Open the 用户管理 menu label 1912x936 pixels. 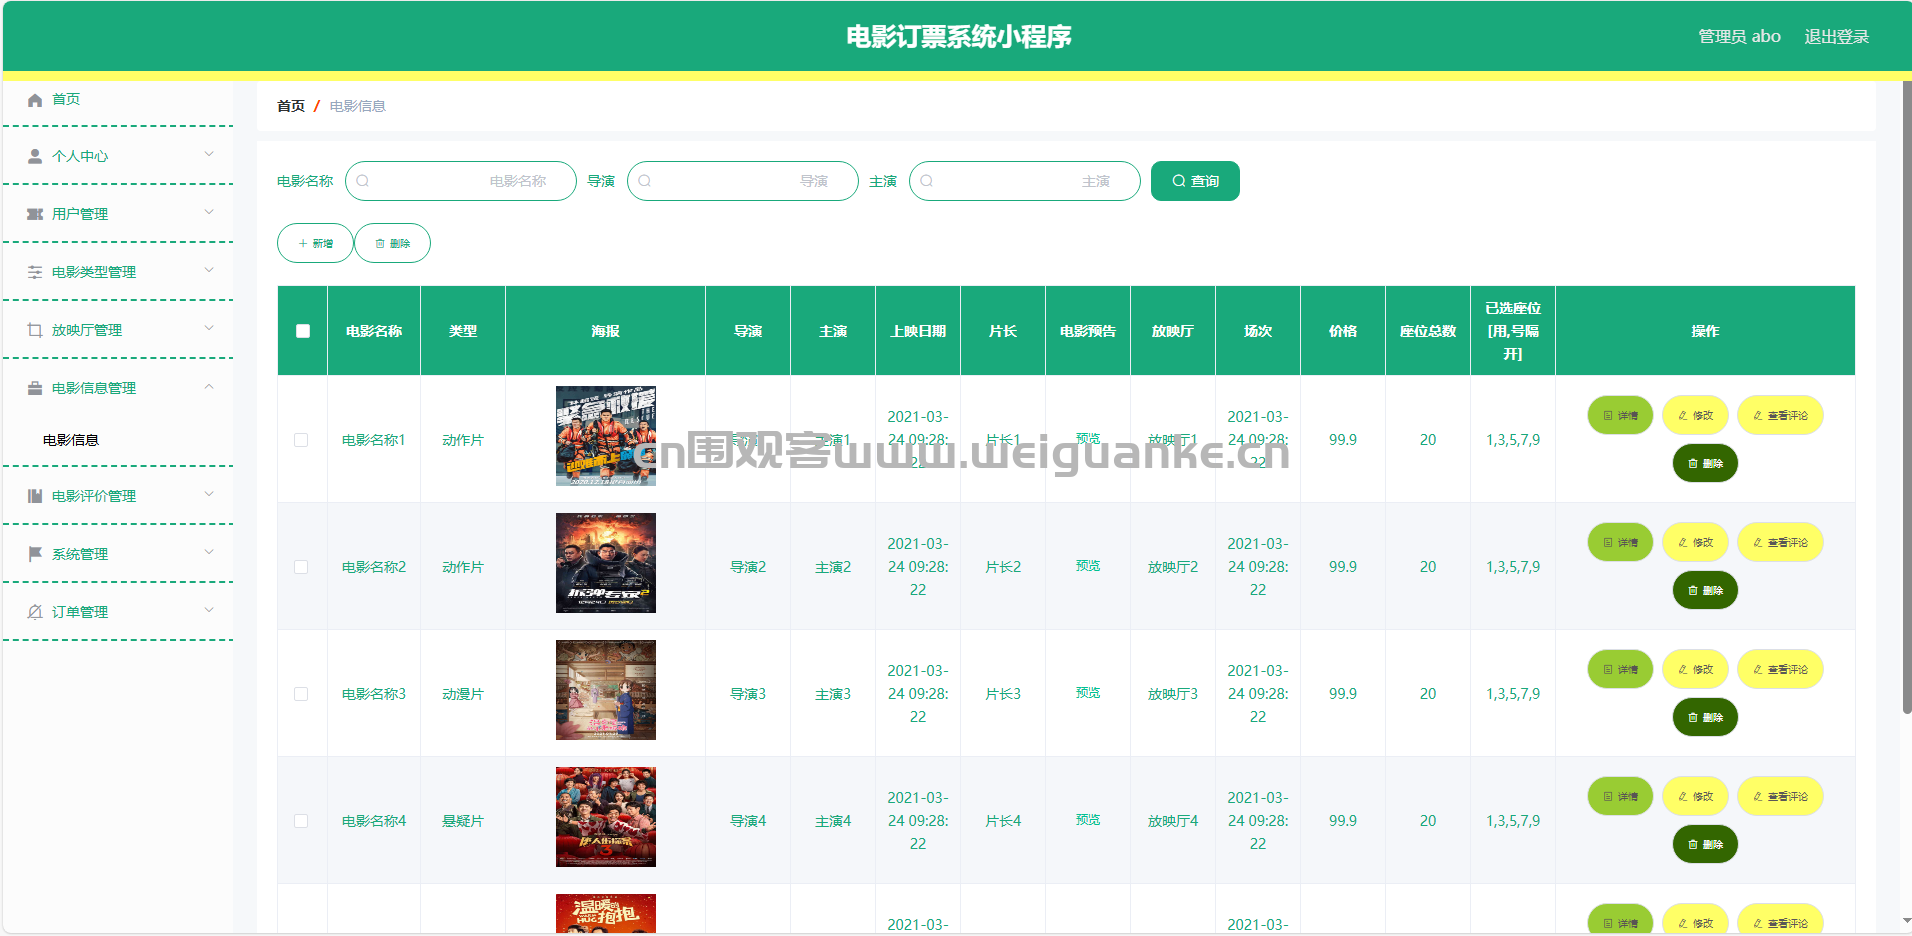pos(80,214)
